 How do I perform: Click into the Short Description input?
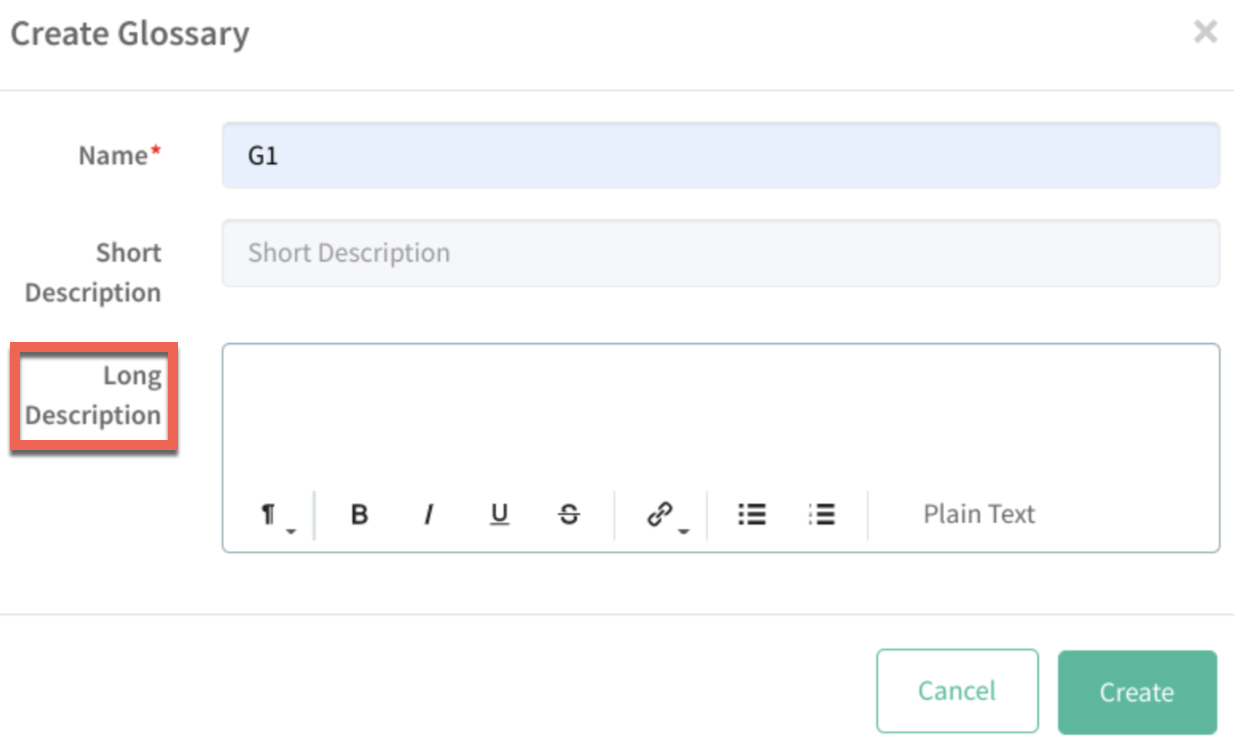[x=720, y=253]
